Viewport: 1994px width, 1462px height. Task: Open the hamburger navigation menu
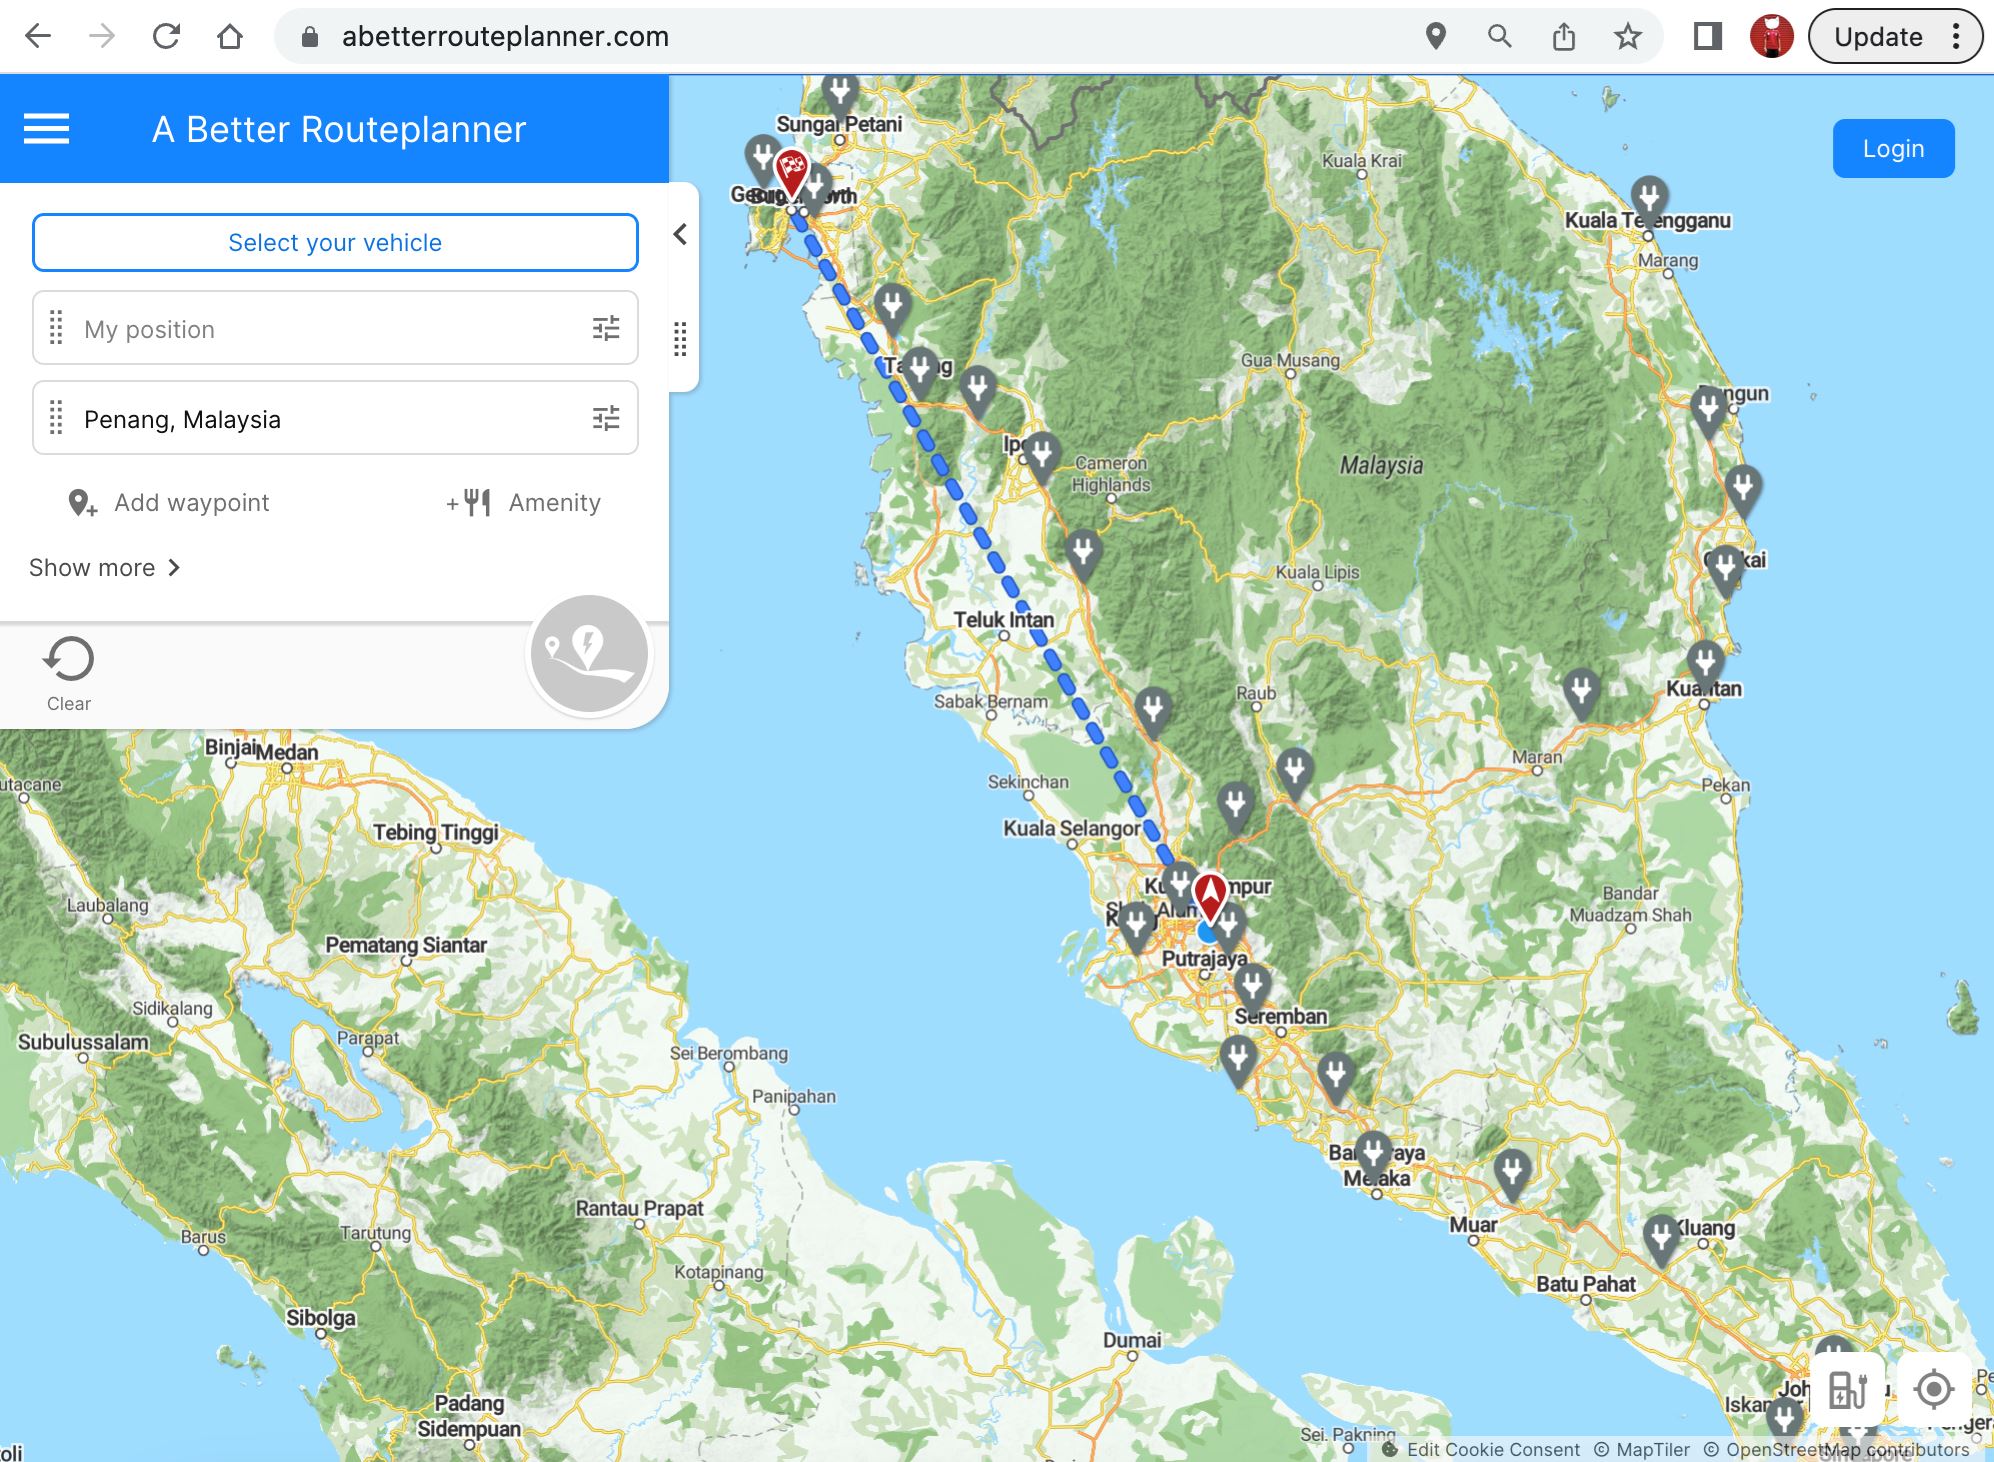44,128
